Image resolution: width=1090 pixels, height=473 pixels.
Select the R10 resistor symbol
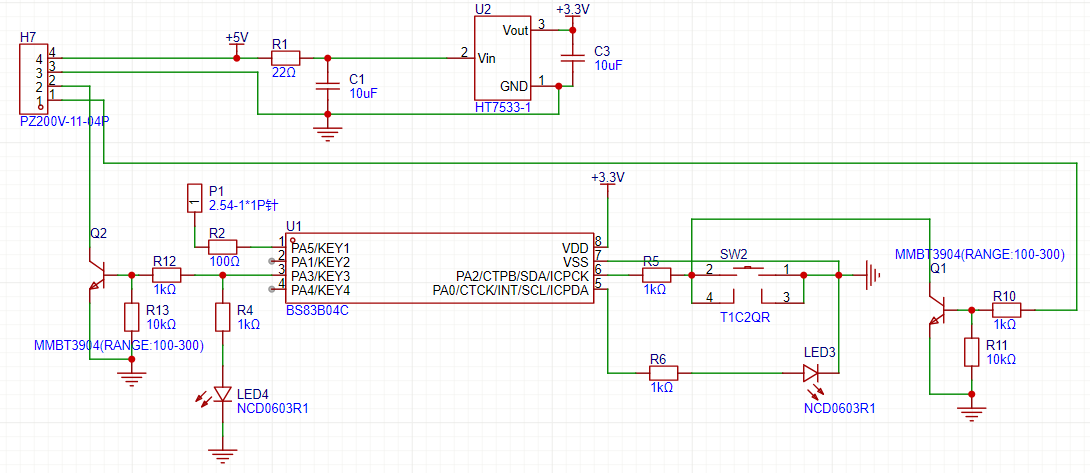point(1005,310)
